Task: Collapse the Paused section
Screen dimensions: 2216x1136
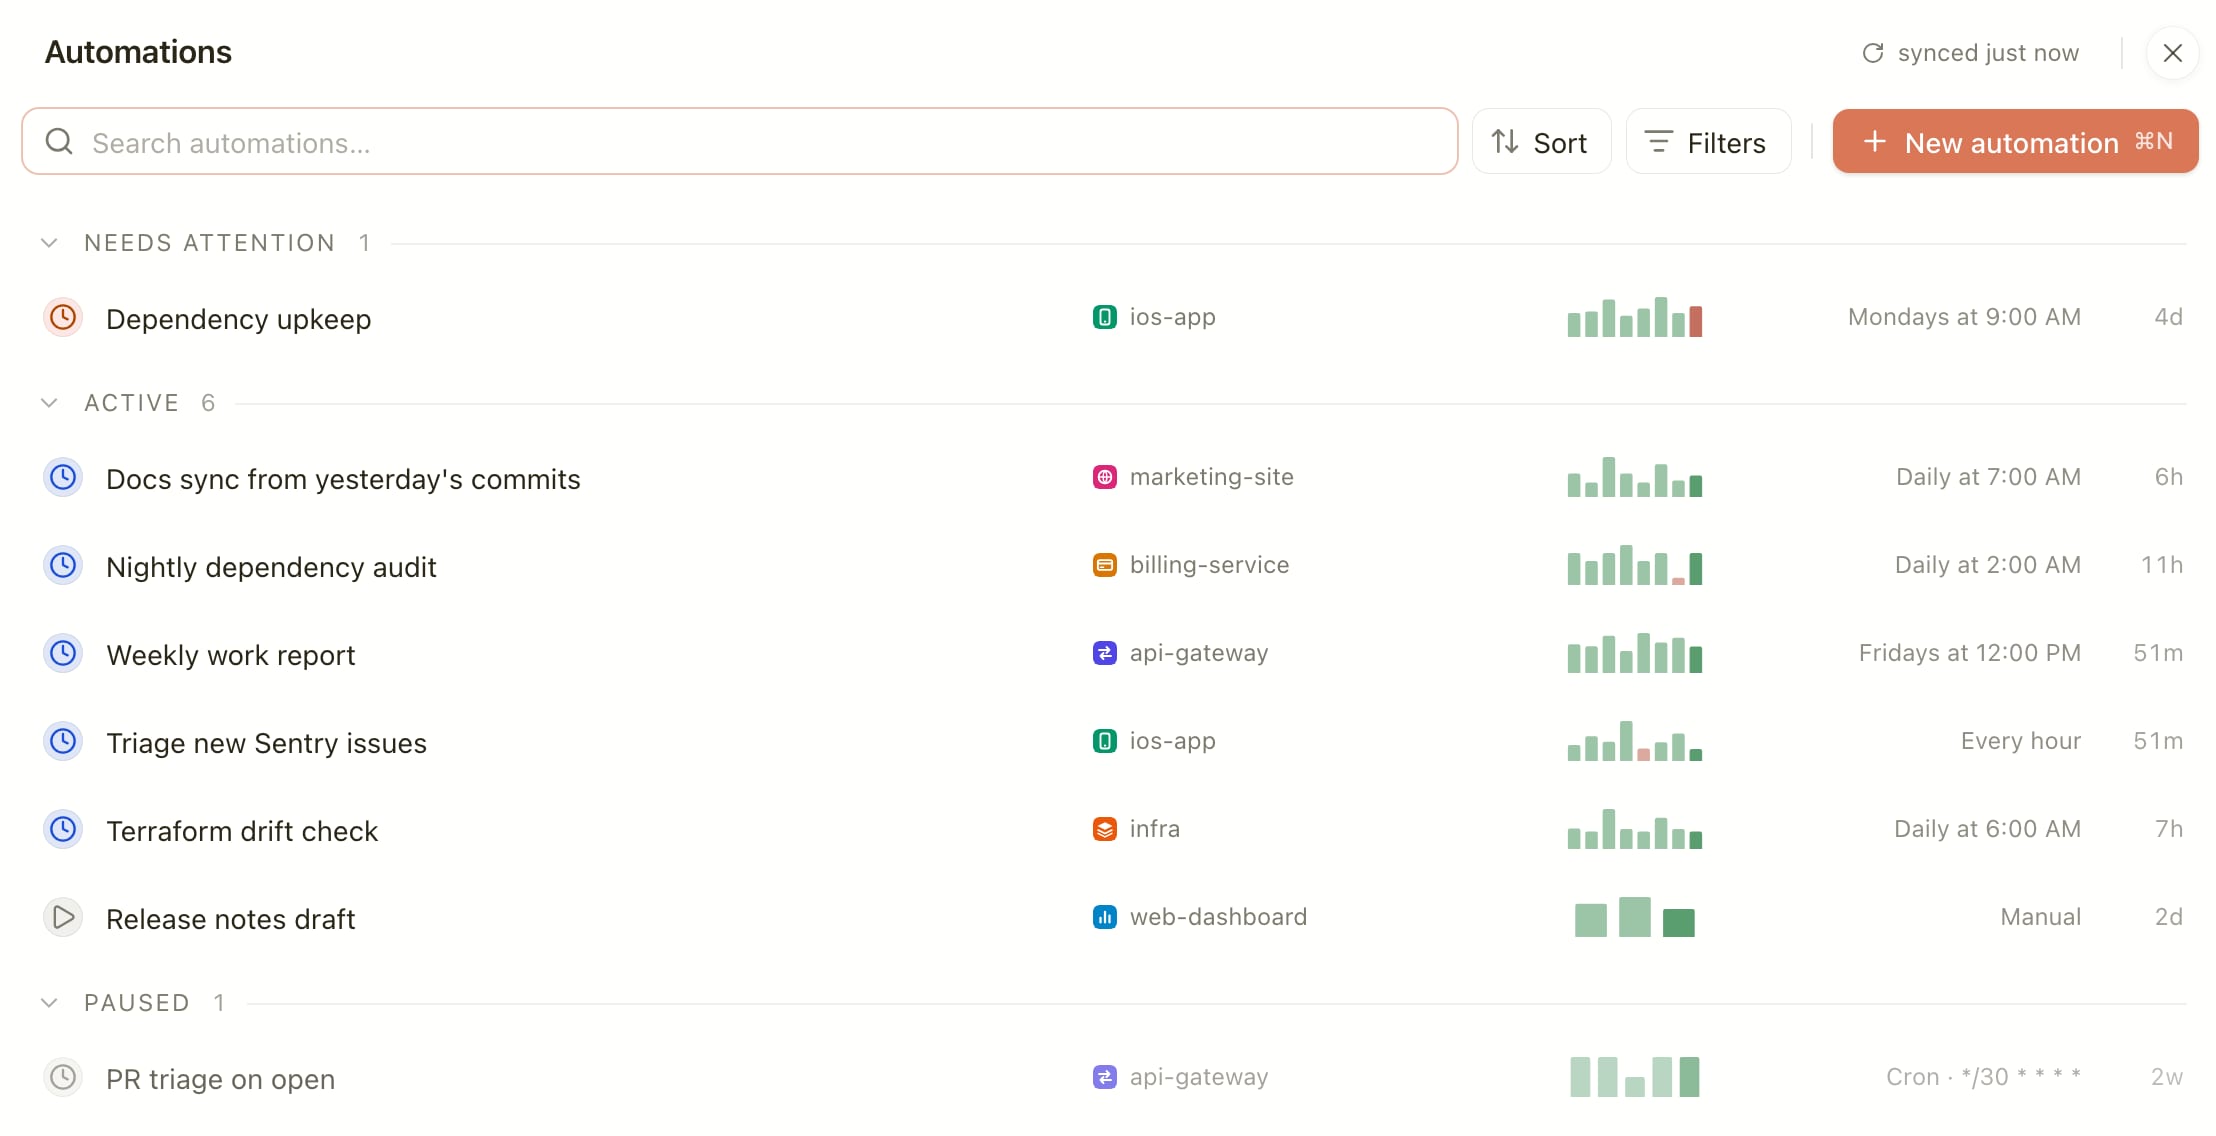Action: pyautogui.click(x=49, y=1003)
